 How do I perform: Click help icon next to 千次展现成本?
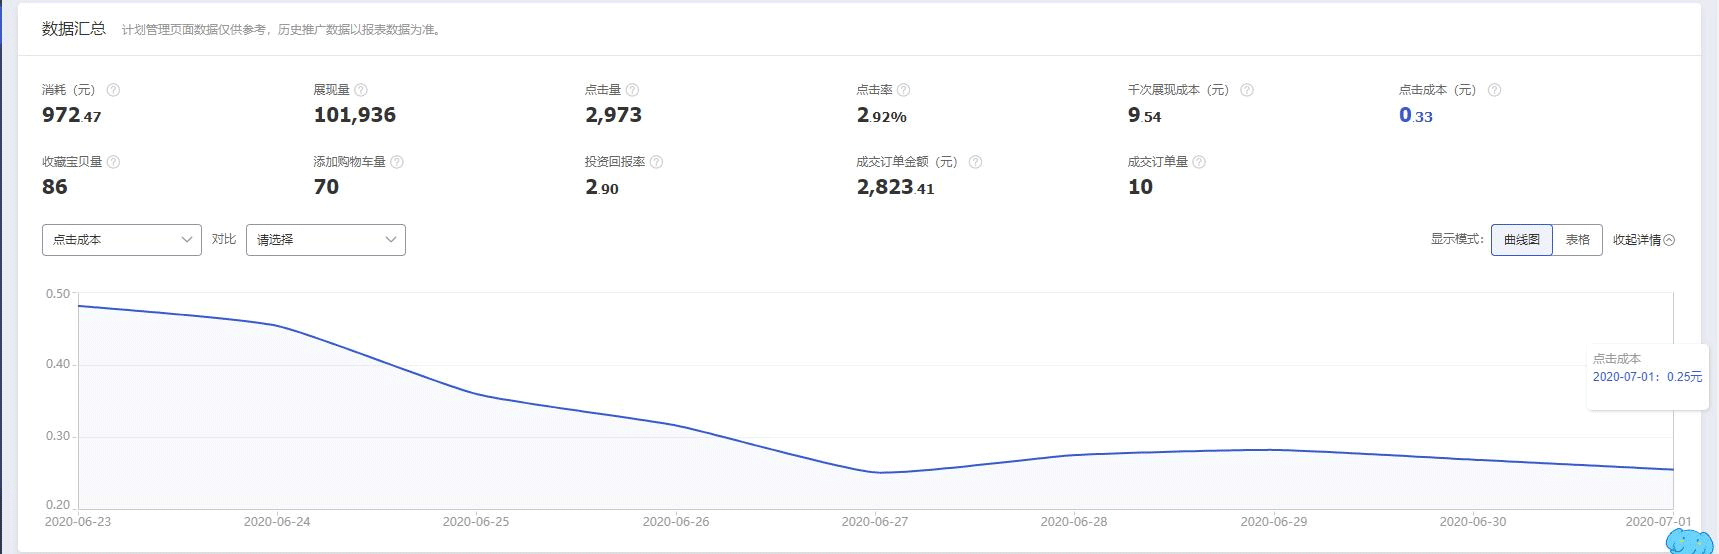[x=1247, y=90]
